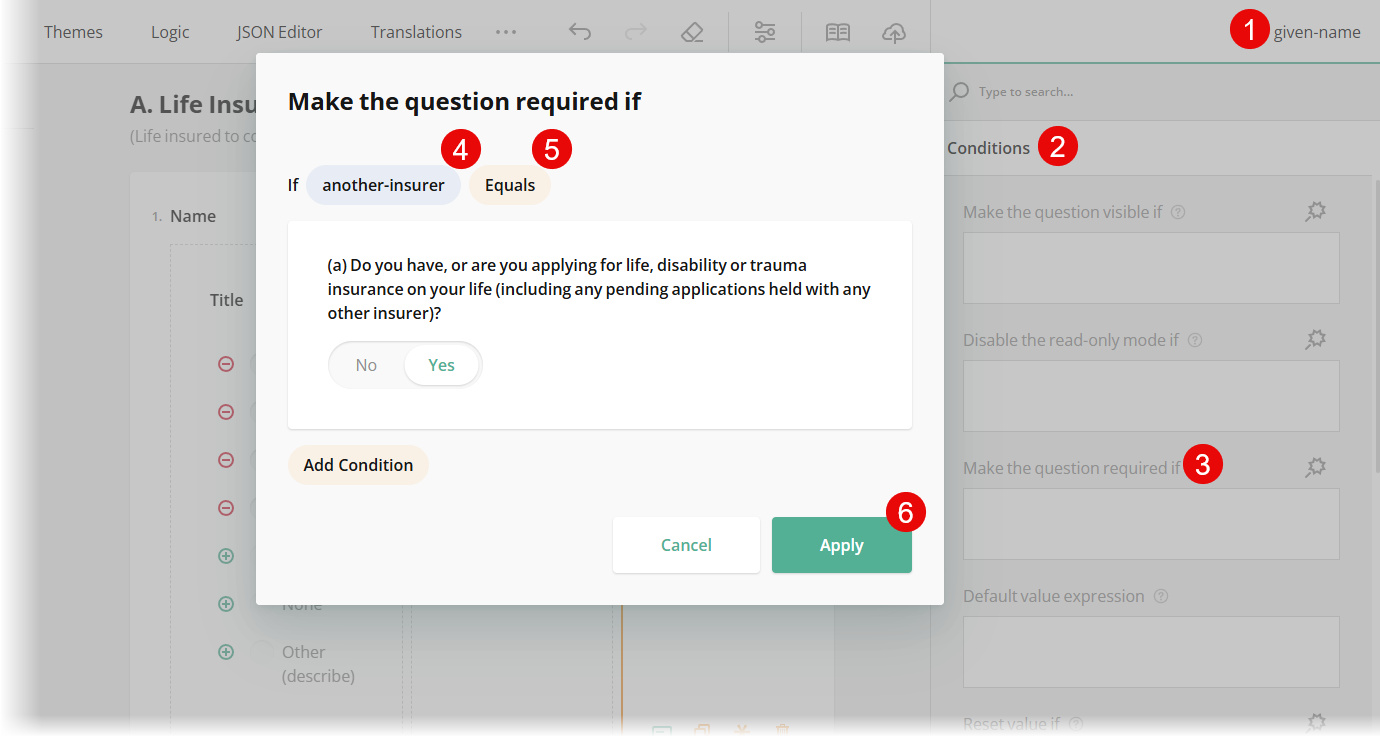Select 'No' for the insurance question
Screen dimensions: 1380x737
[366, 364]
